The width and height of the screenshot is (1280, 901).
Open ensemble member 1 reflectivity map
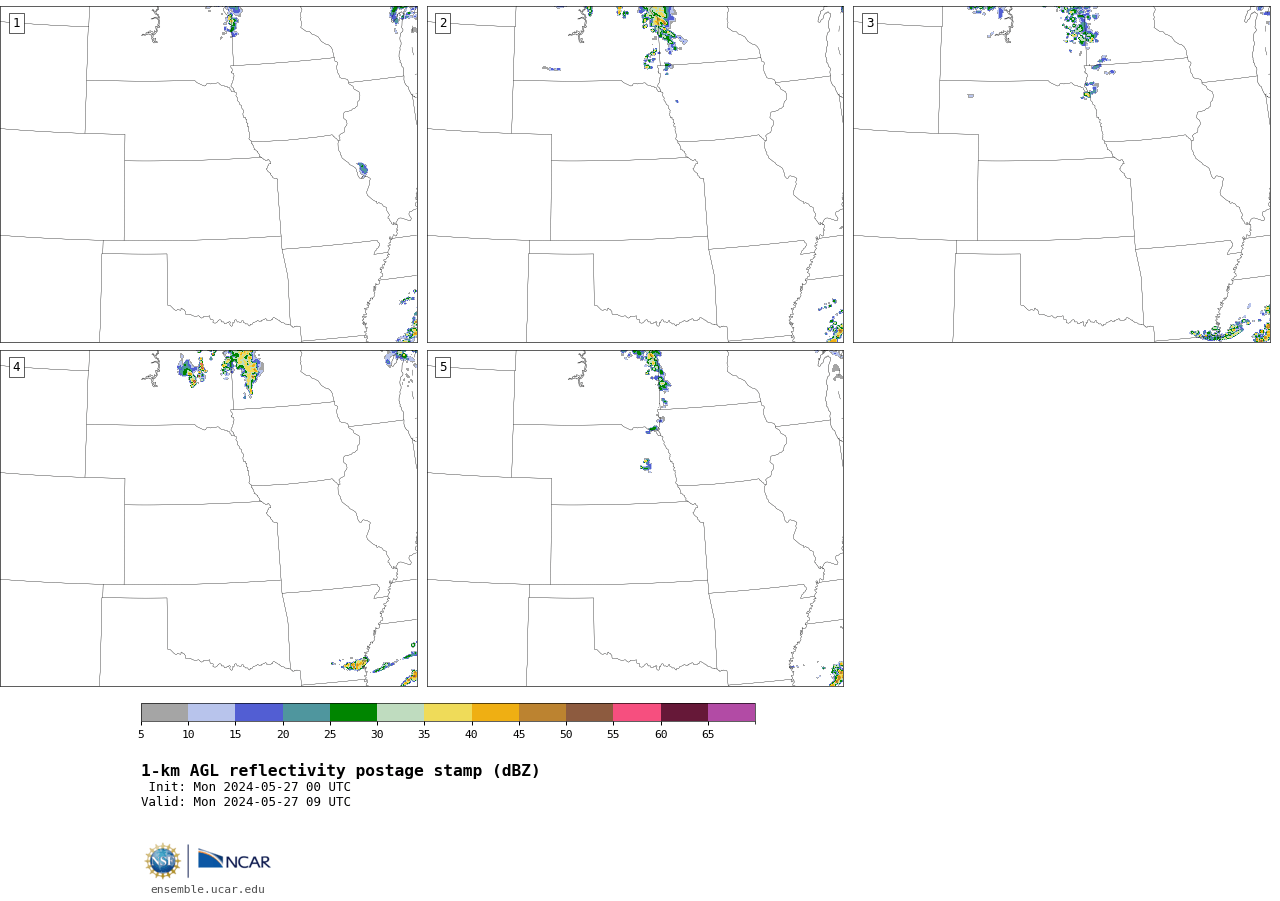tap(209, 174)
